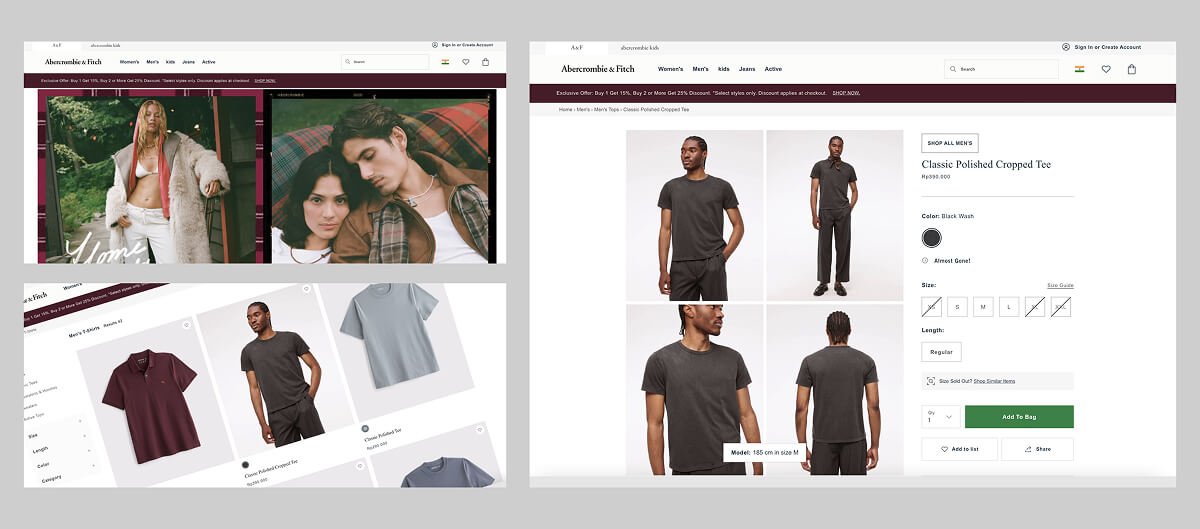Click the SHOP ALL MEN'S button
1200x529 pixels.
coord(950,143)
